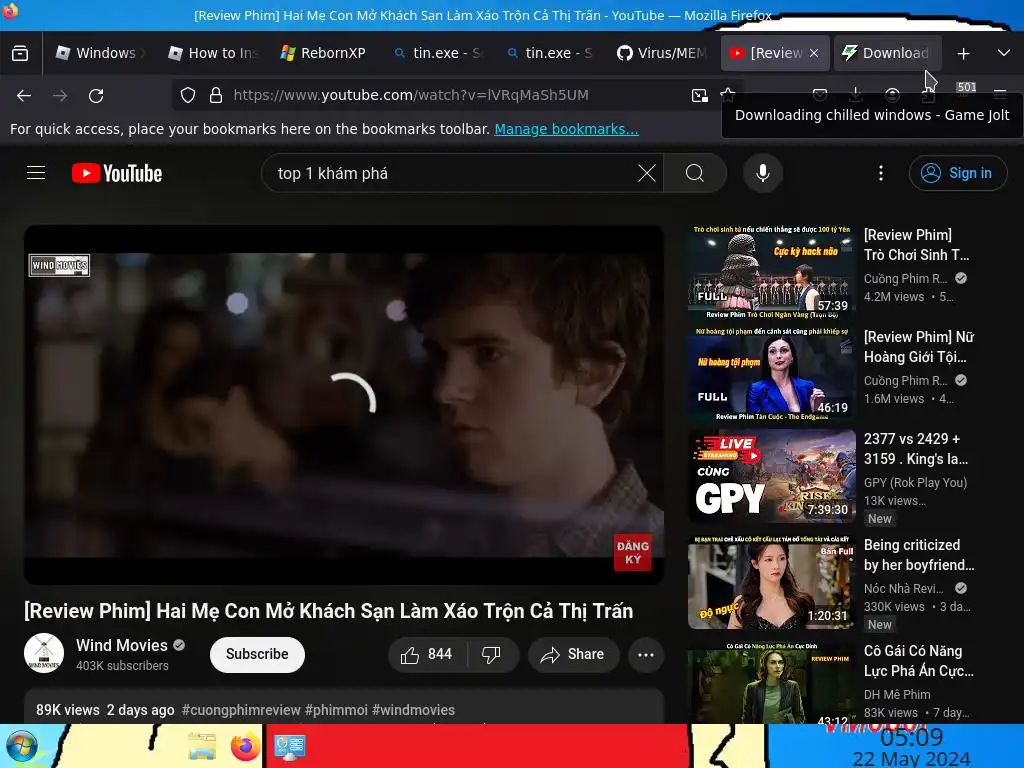The image size is (1024, 768).
Task: Open #windmovies hashtag link
Action: (x=413, y=710)
